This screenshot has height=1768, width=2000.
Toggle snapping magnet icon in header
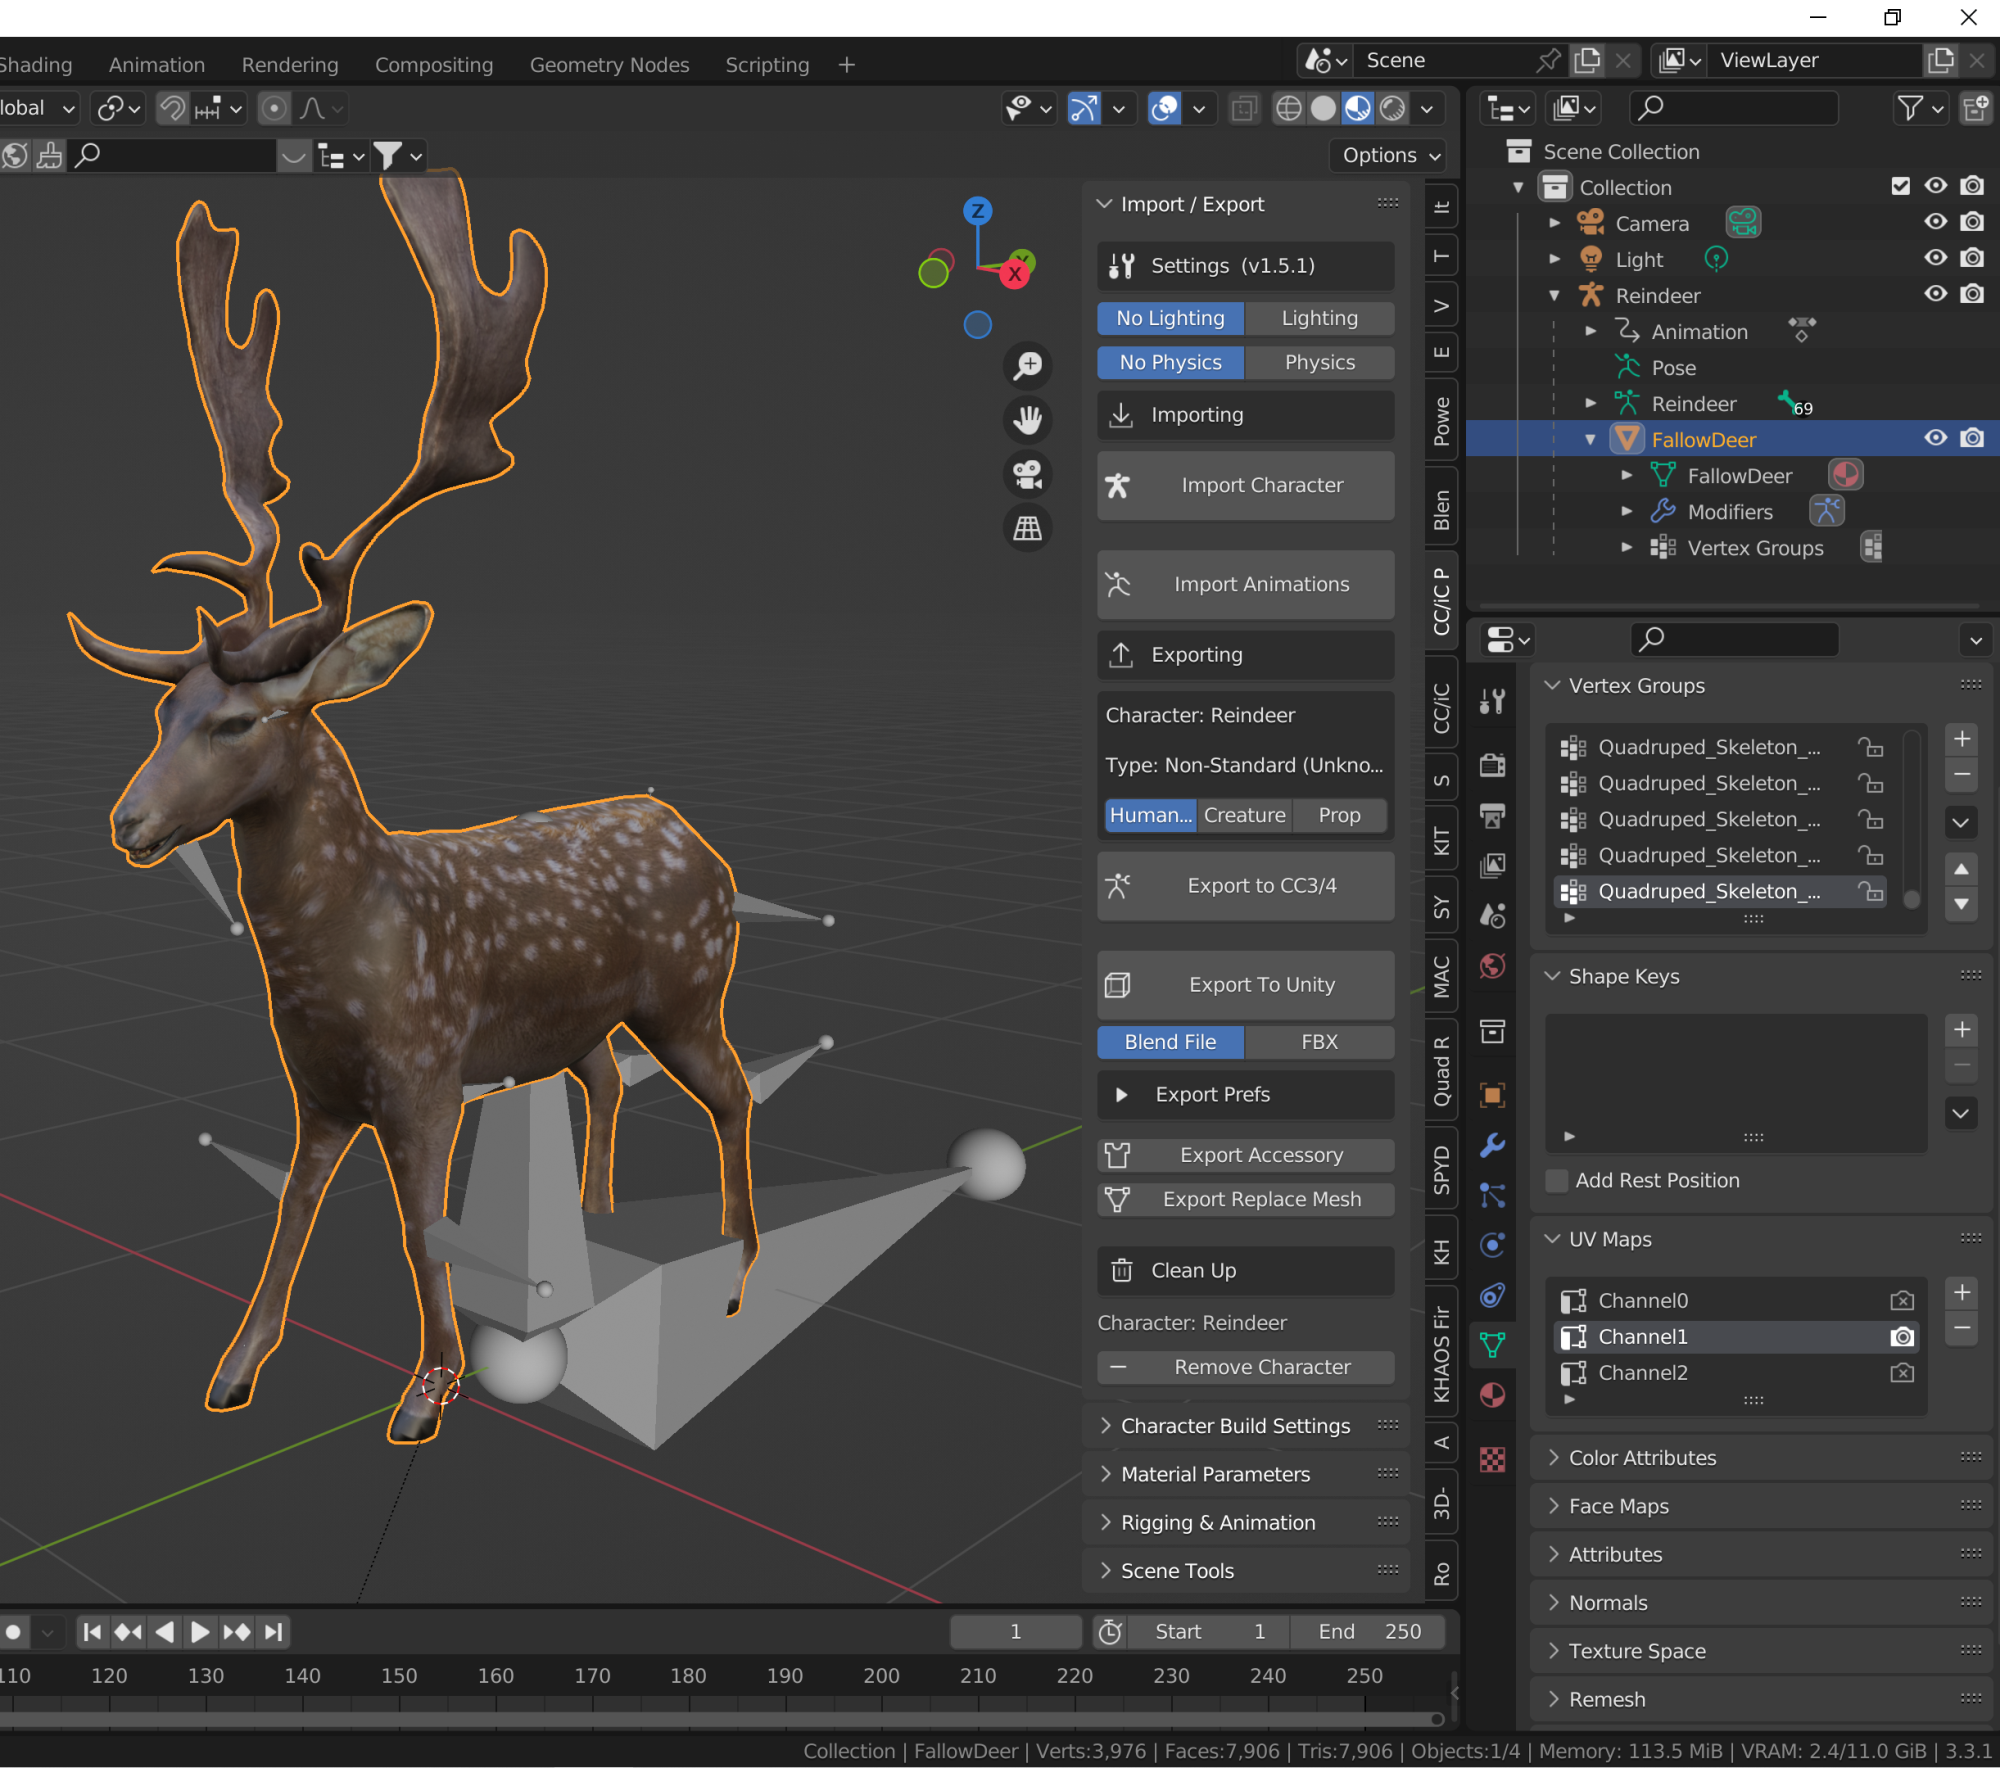[x=172, y=108]
